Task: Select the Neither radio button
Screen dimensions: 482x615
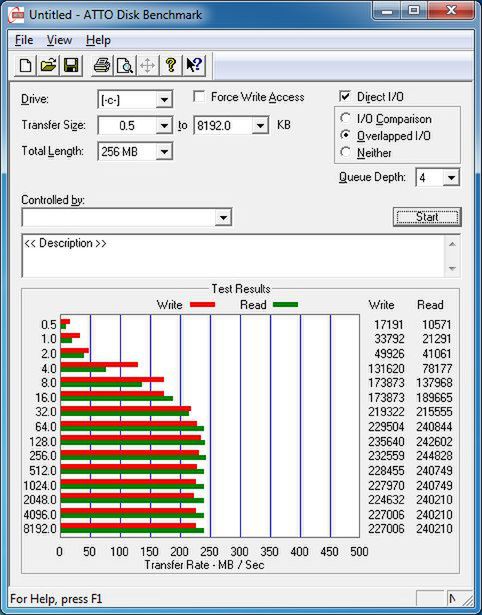Action: click(x=346, y=152)
